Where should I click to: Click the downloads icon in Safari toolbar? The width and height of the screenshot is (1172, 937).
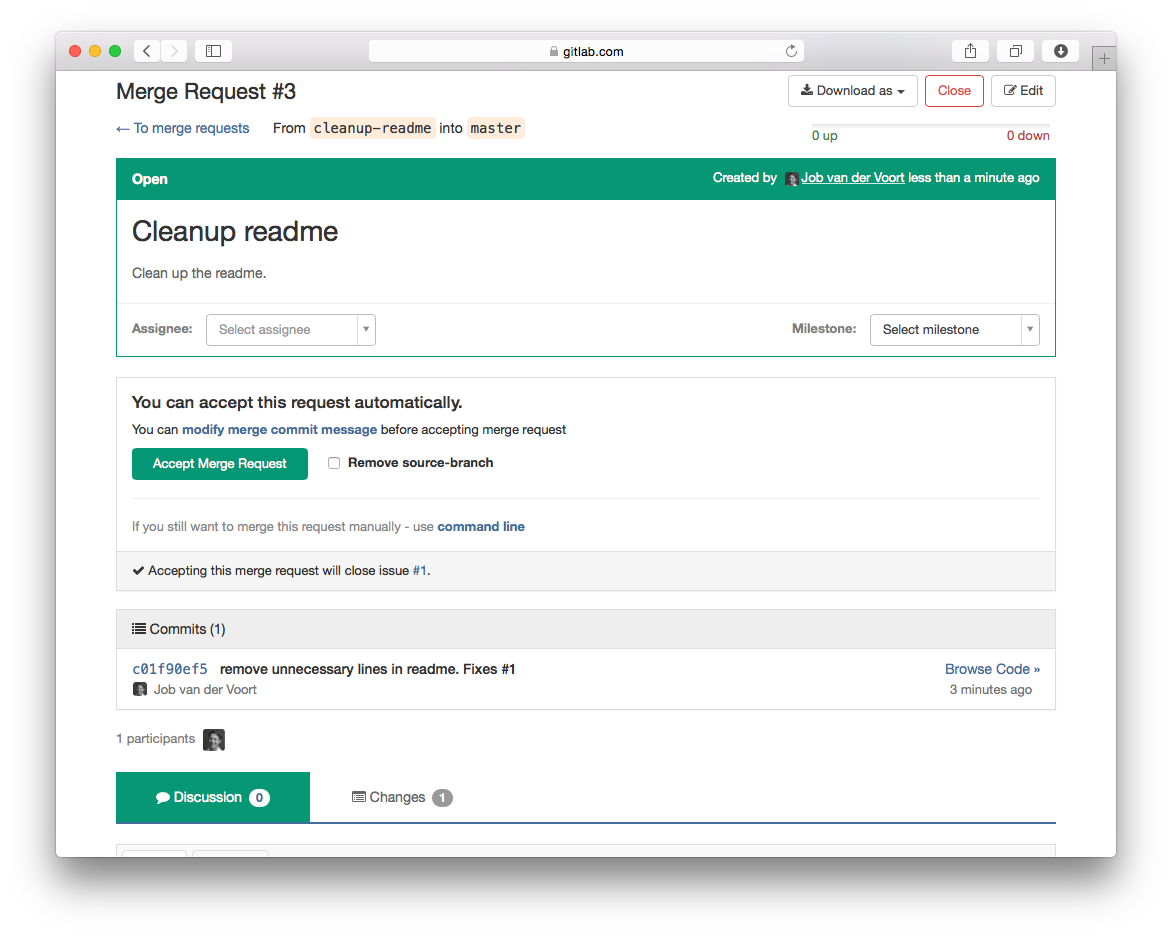(1060, 50)
